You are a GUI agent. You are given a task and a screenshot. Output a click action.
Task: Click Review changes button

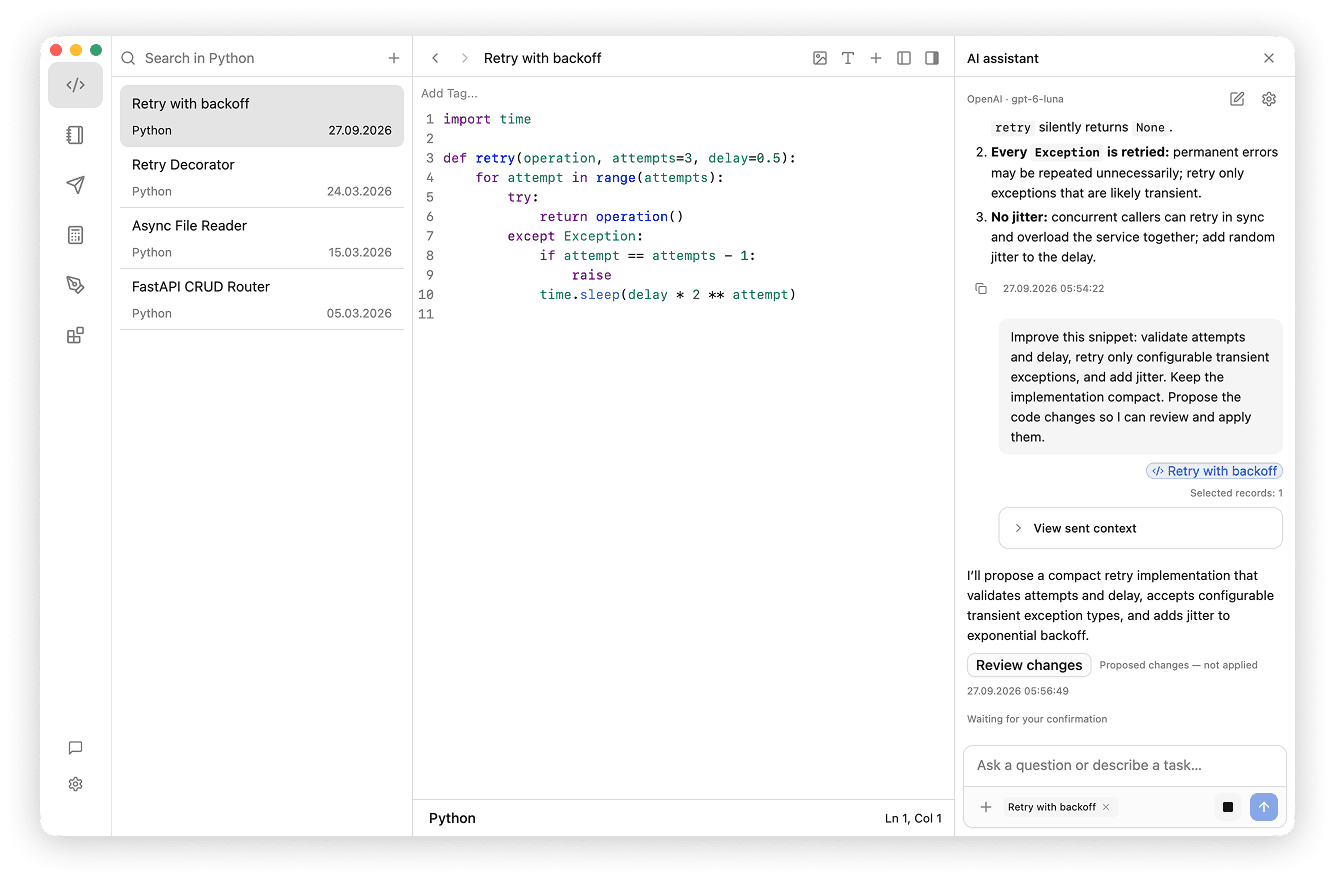(1029, 665)
